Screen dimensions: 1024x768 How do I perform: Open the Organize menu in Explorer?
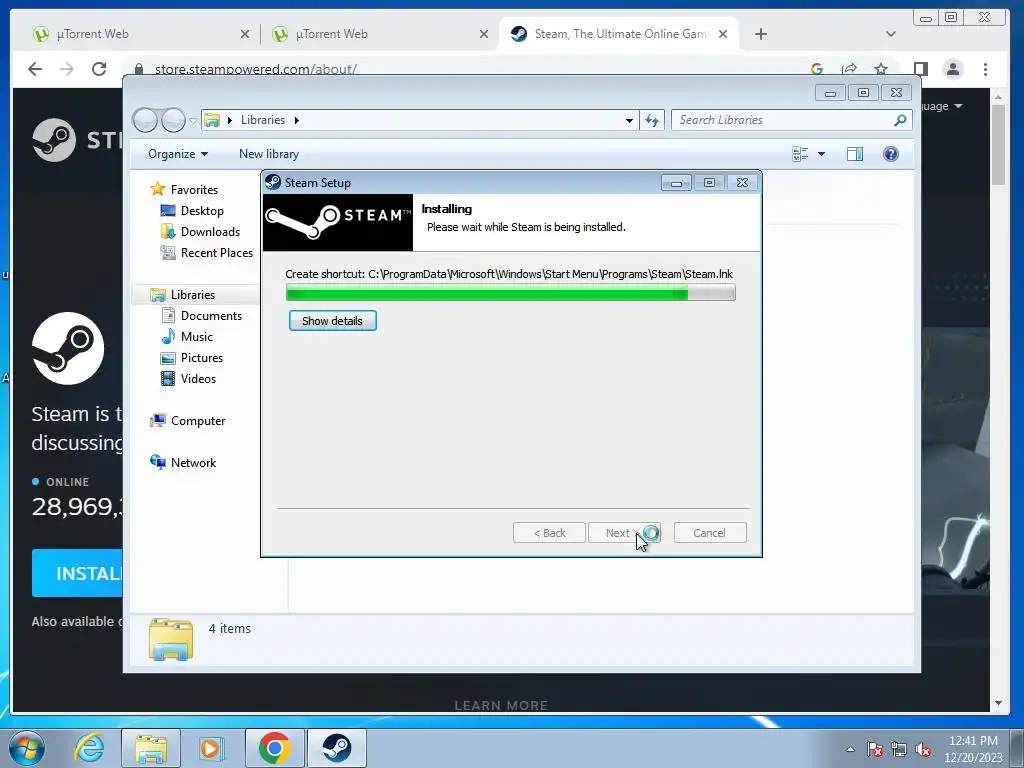tap(178, 154)
